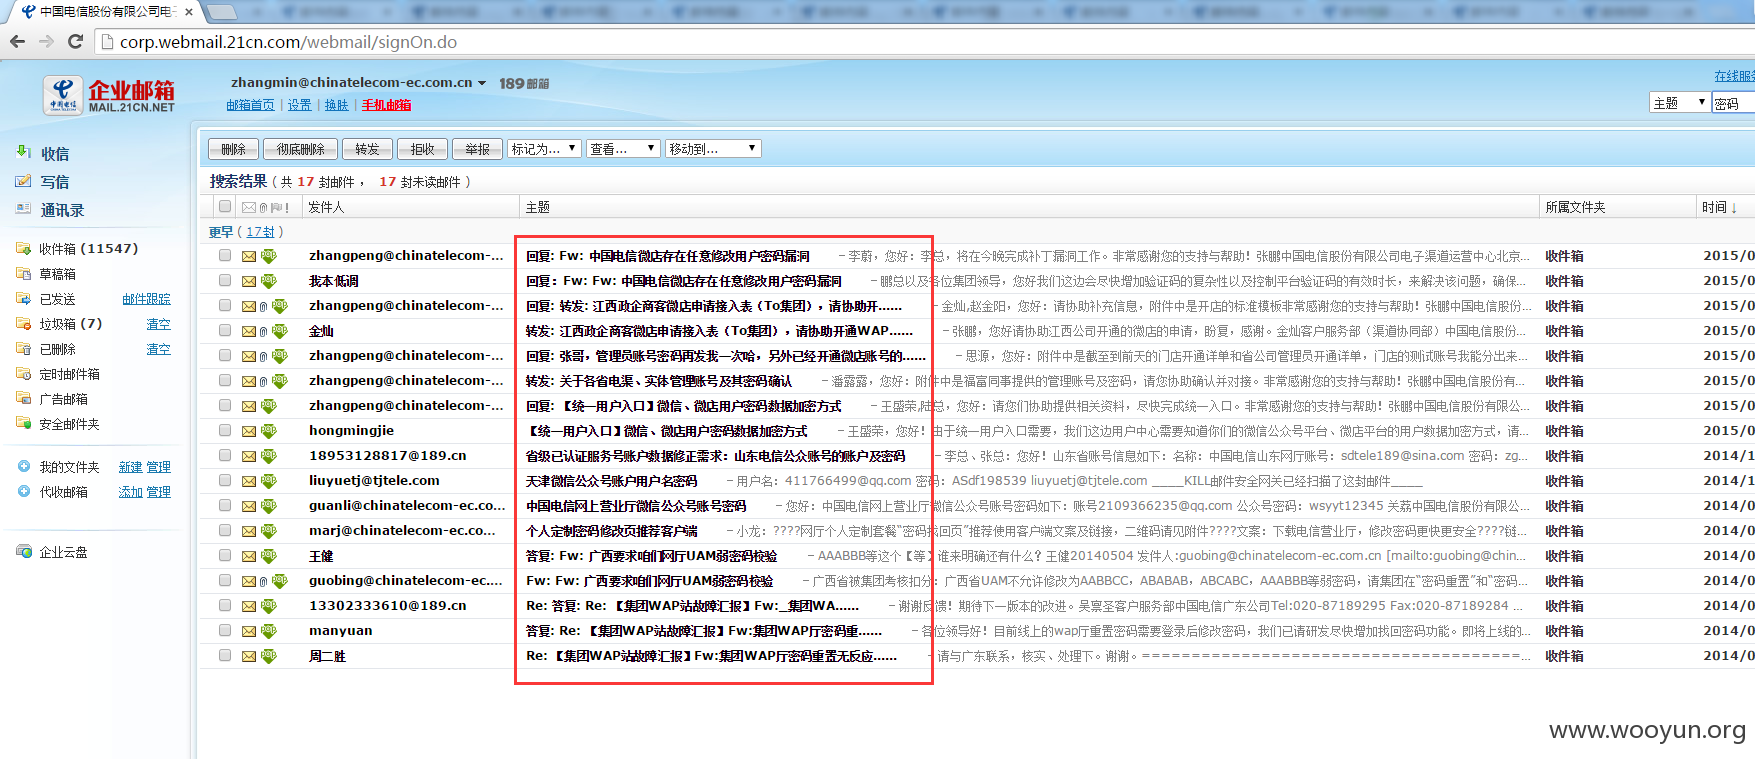
Task: Check the liuyuetj@tjtele.com email checkbox
Action: point(225,480)
